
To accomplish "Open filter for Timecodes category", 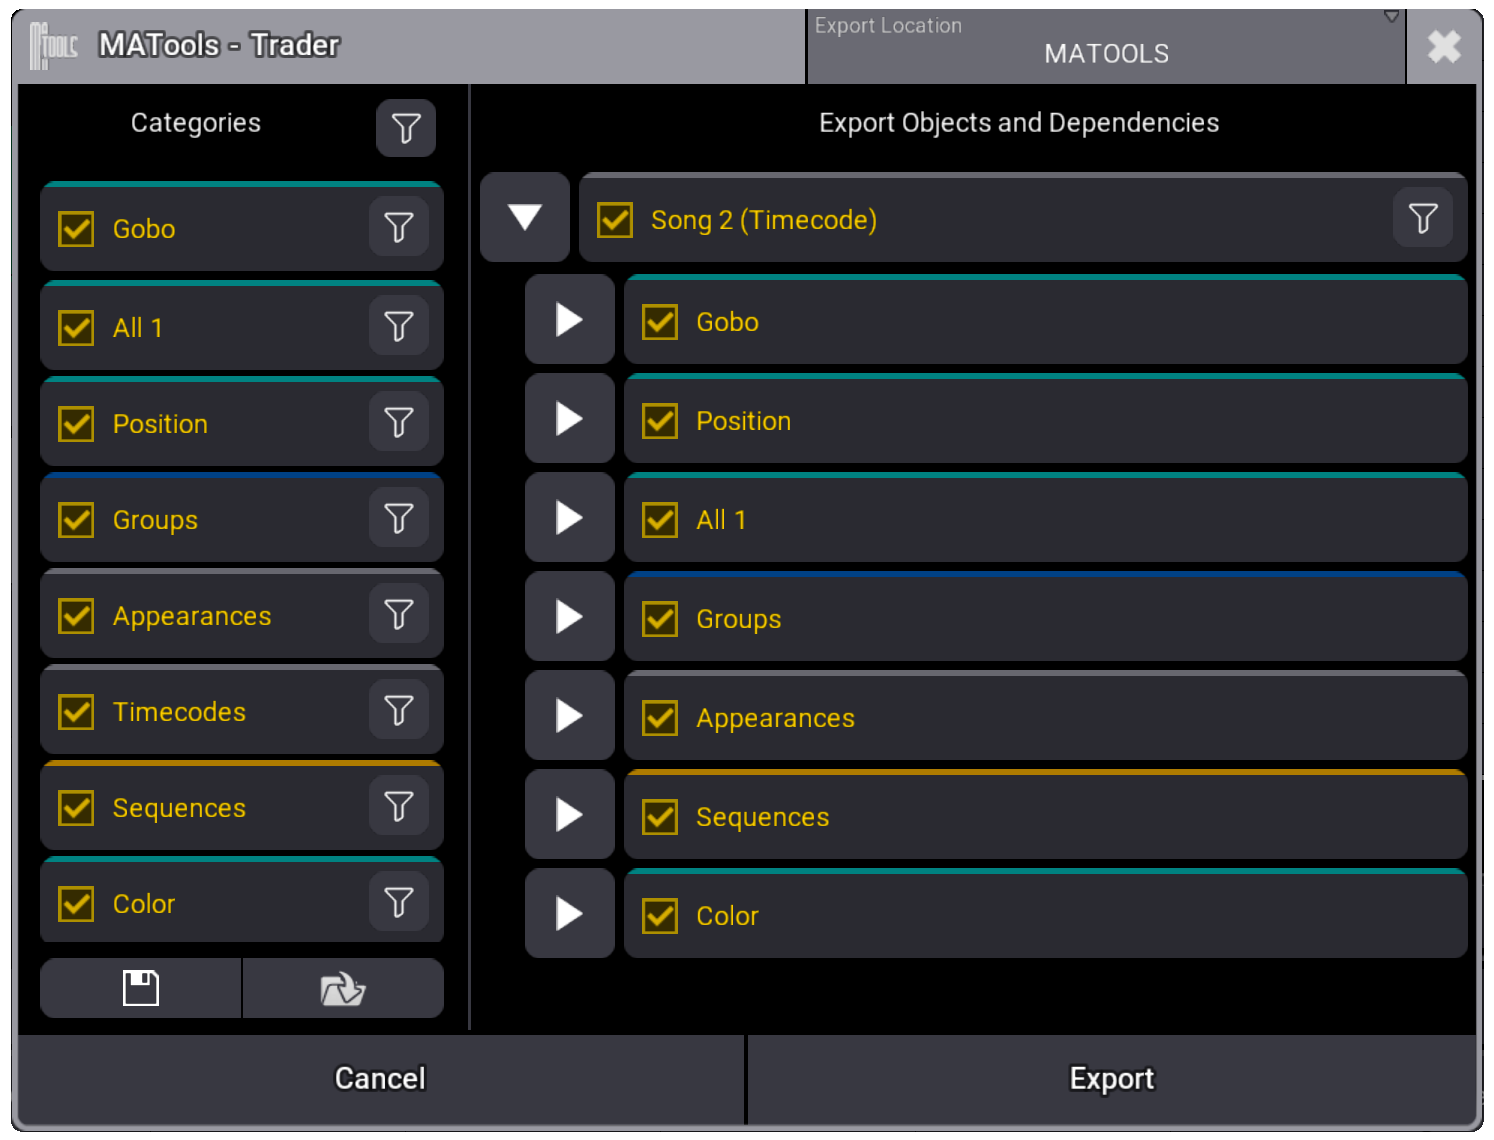I will pos(399,709).
